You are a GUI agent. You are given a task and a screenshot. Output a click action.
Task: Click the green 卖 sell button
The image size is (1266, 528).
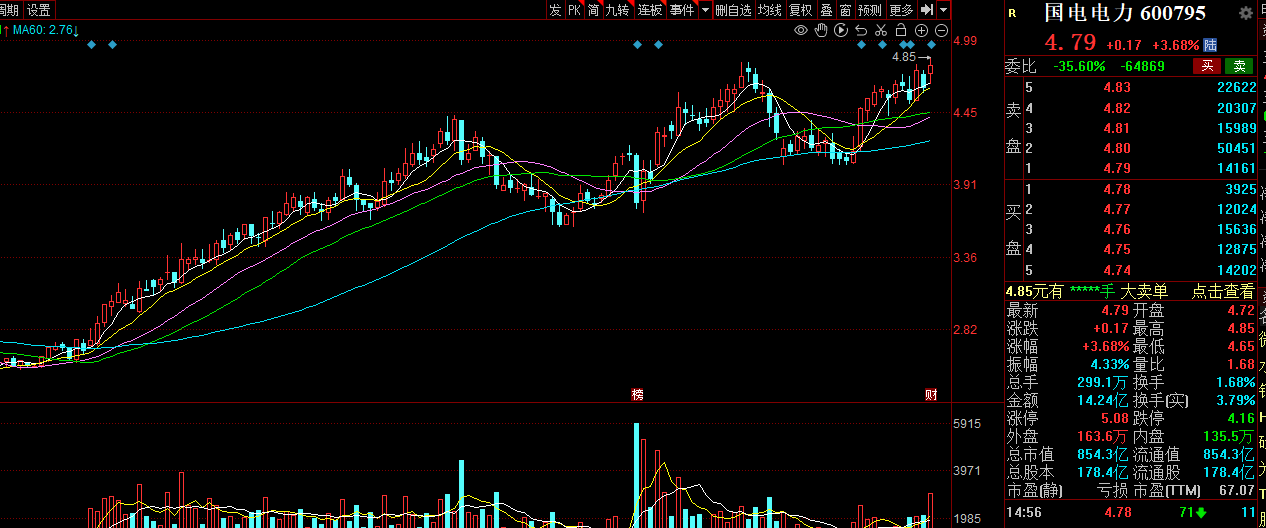point(1239,66)
